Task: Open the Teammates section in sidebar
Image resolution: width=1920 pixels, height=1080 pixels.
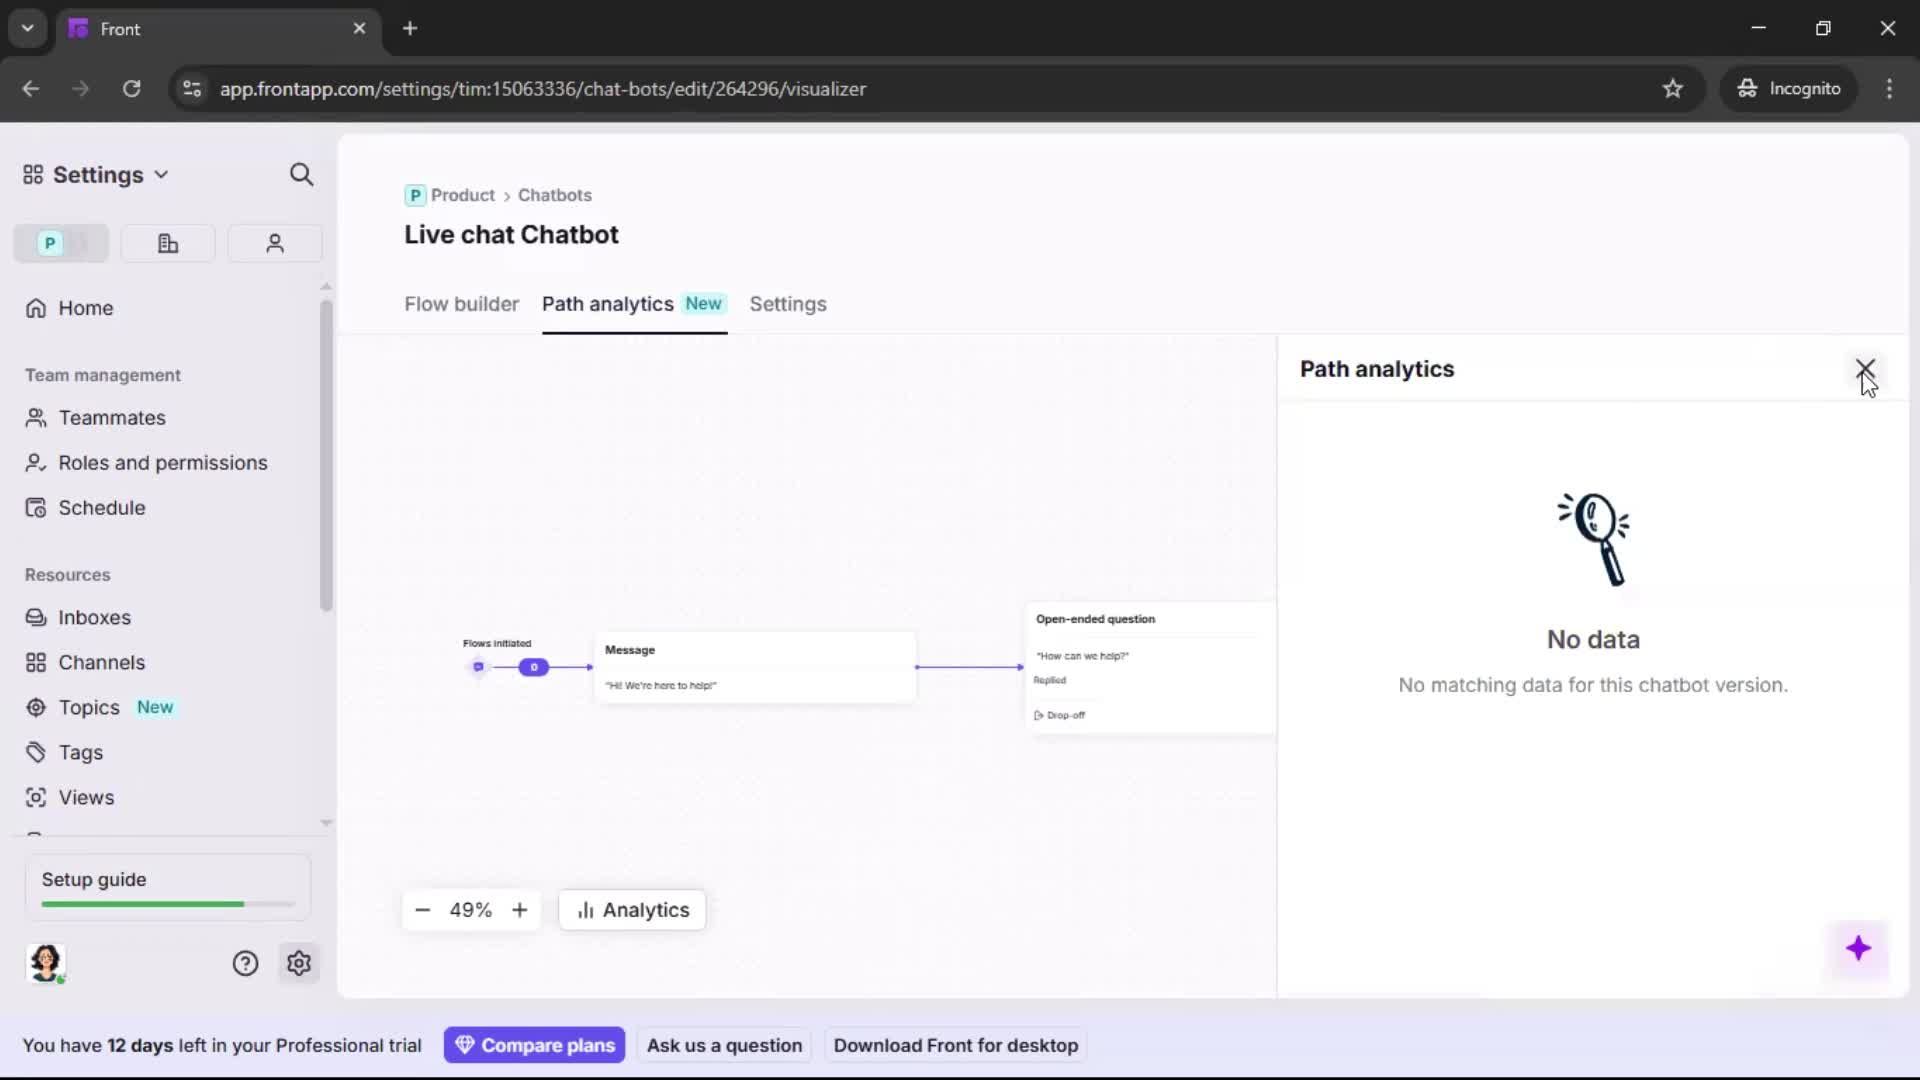Action: (110, 418)
